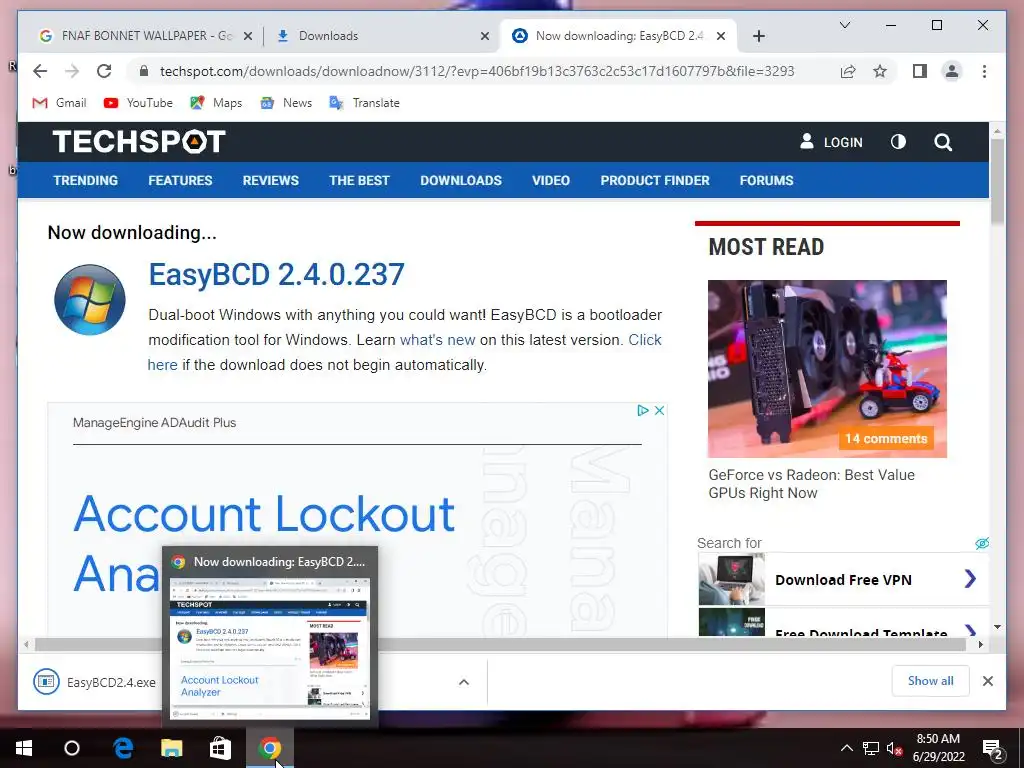Click Download Free VPN ad item
Screen dimensions: 1024x768
pyautogui.click(x=843, y=579)
